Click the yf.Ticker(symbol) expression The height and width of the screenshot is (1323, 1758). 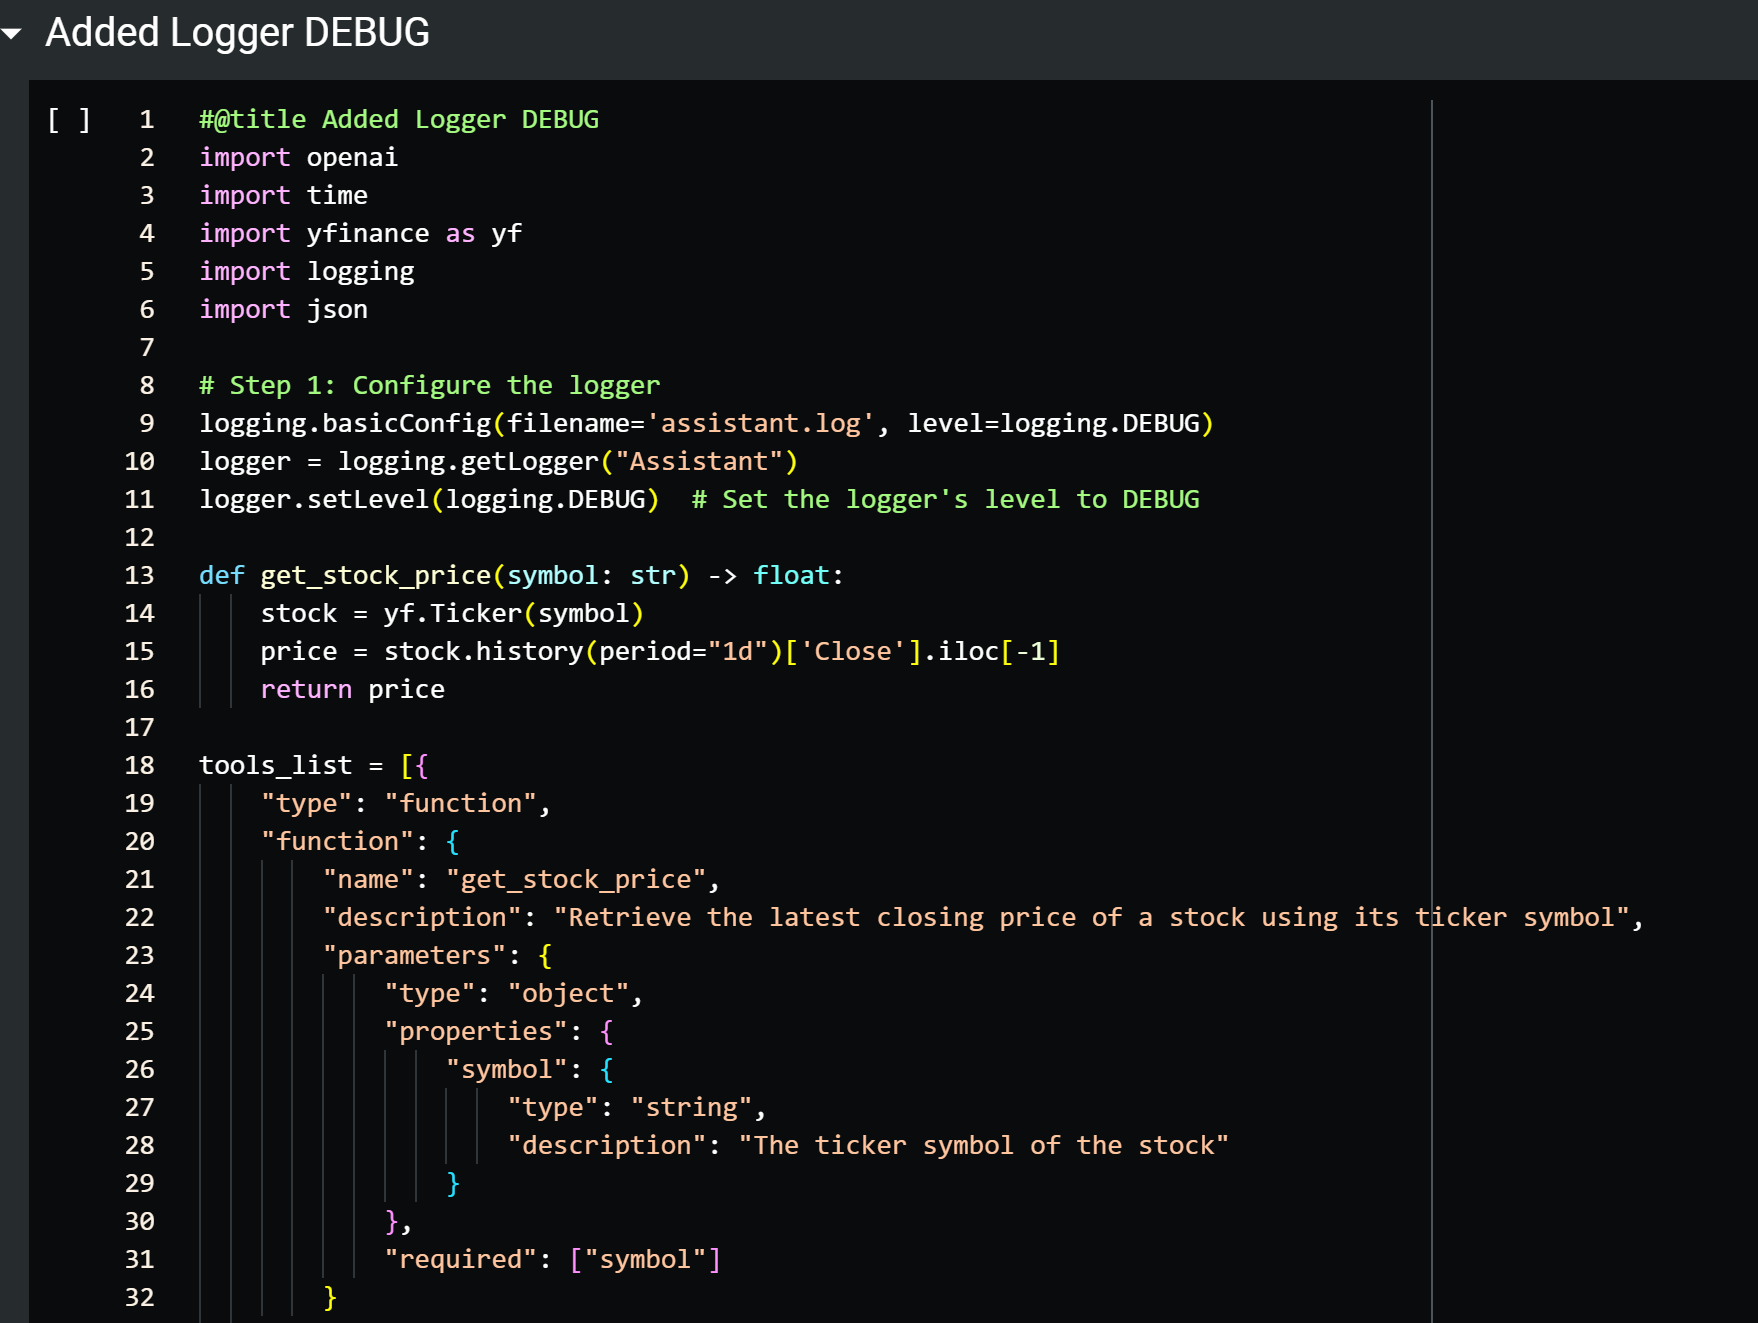coord(510,613)
